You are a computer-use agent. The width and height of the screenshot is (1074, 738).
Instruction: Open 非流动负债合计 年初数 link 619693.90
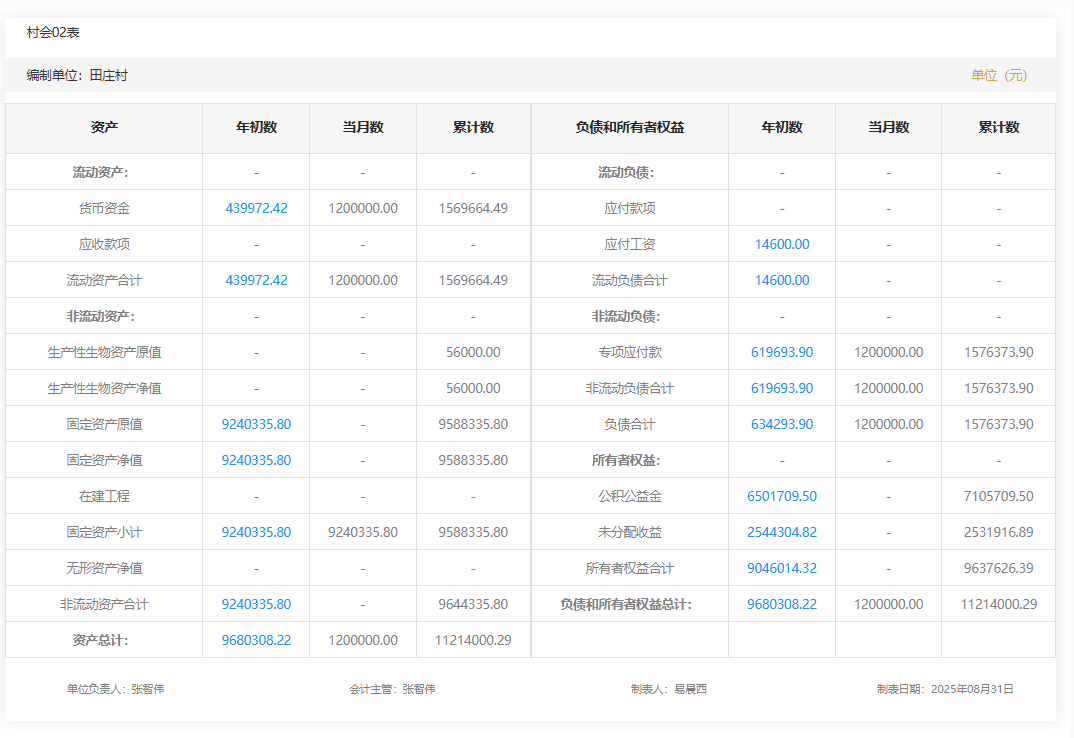click(782, 388)
